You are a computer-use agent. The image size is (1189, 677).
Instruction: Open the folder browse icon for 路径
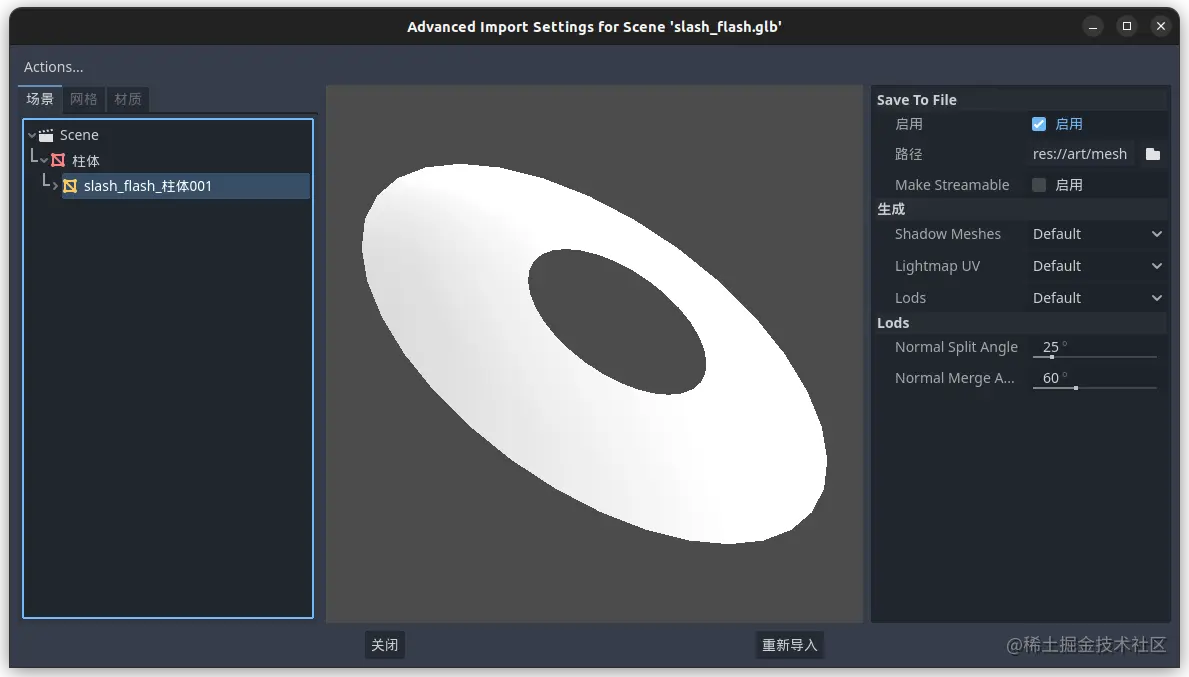(1153, 154)
